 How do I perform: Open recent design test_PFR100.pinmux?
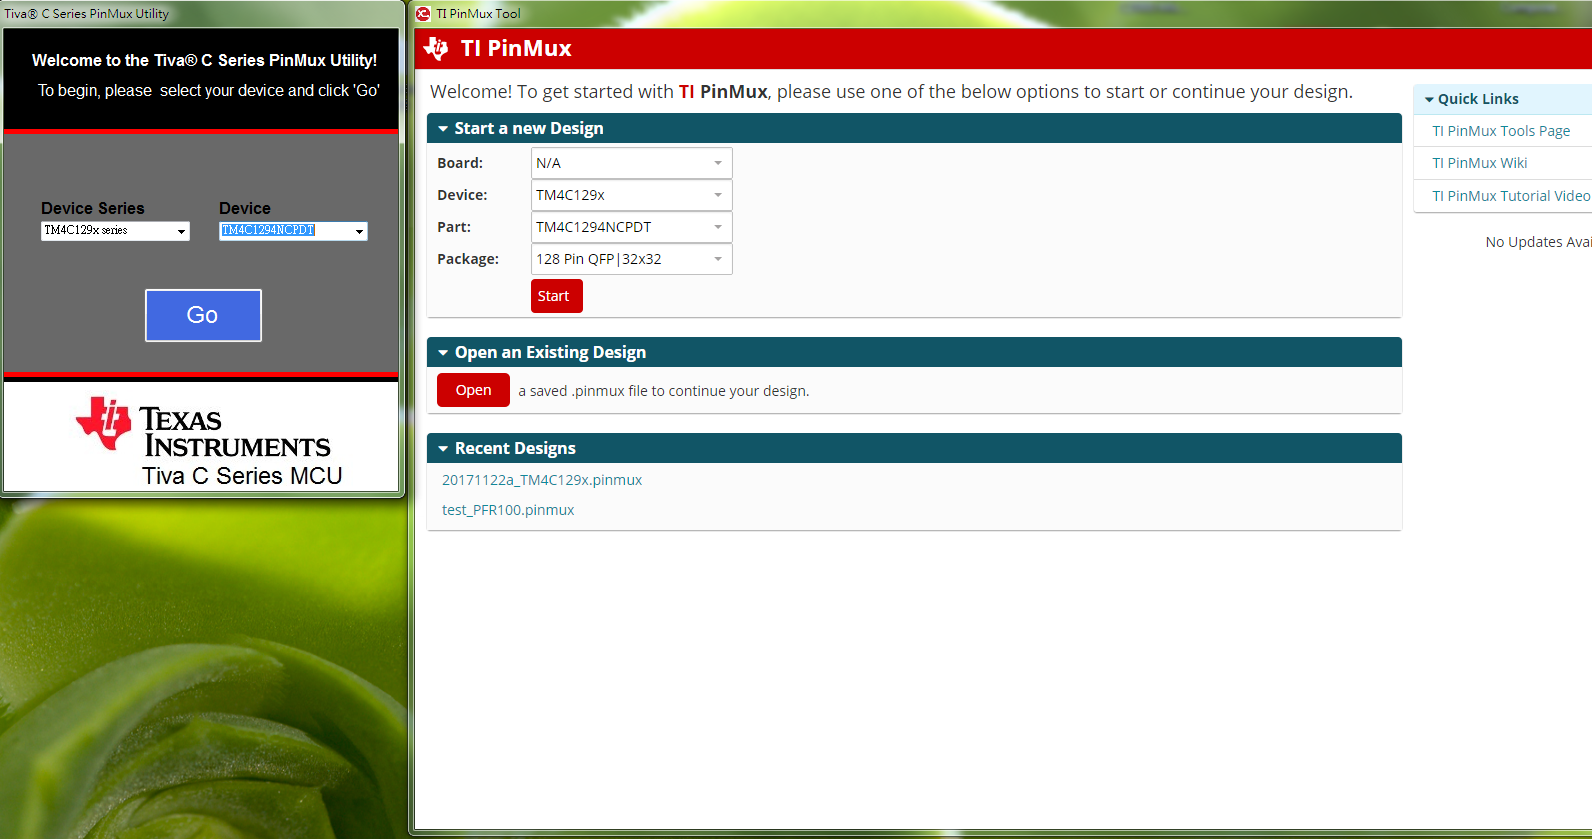click(508, 510)
